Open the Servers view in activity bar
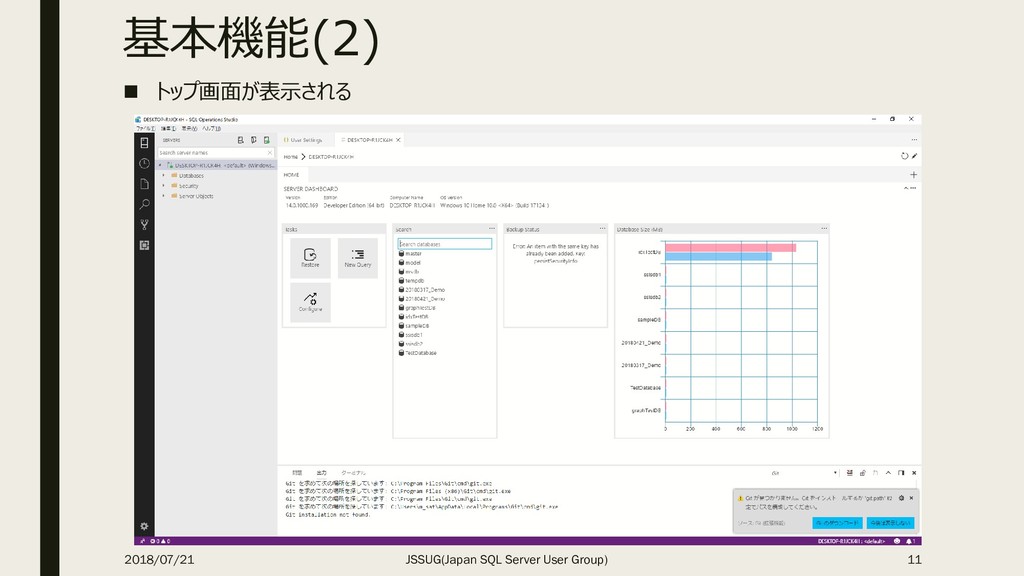 (144, 143)
